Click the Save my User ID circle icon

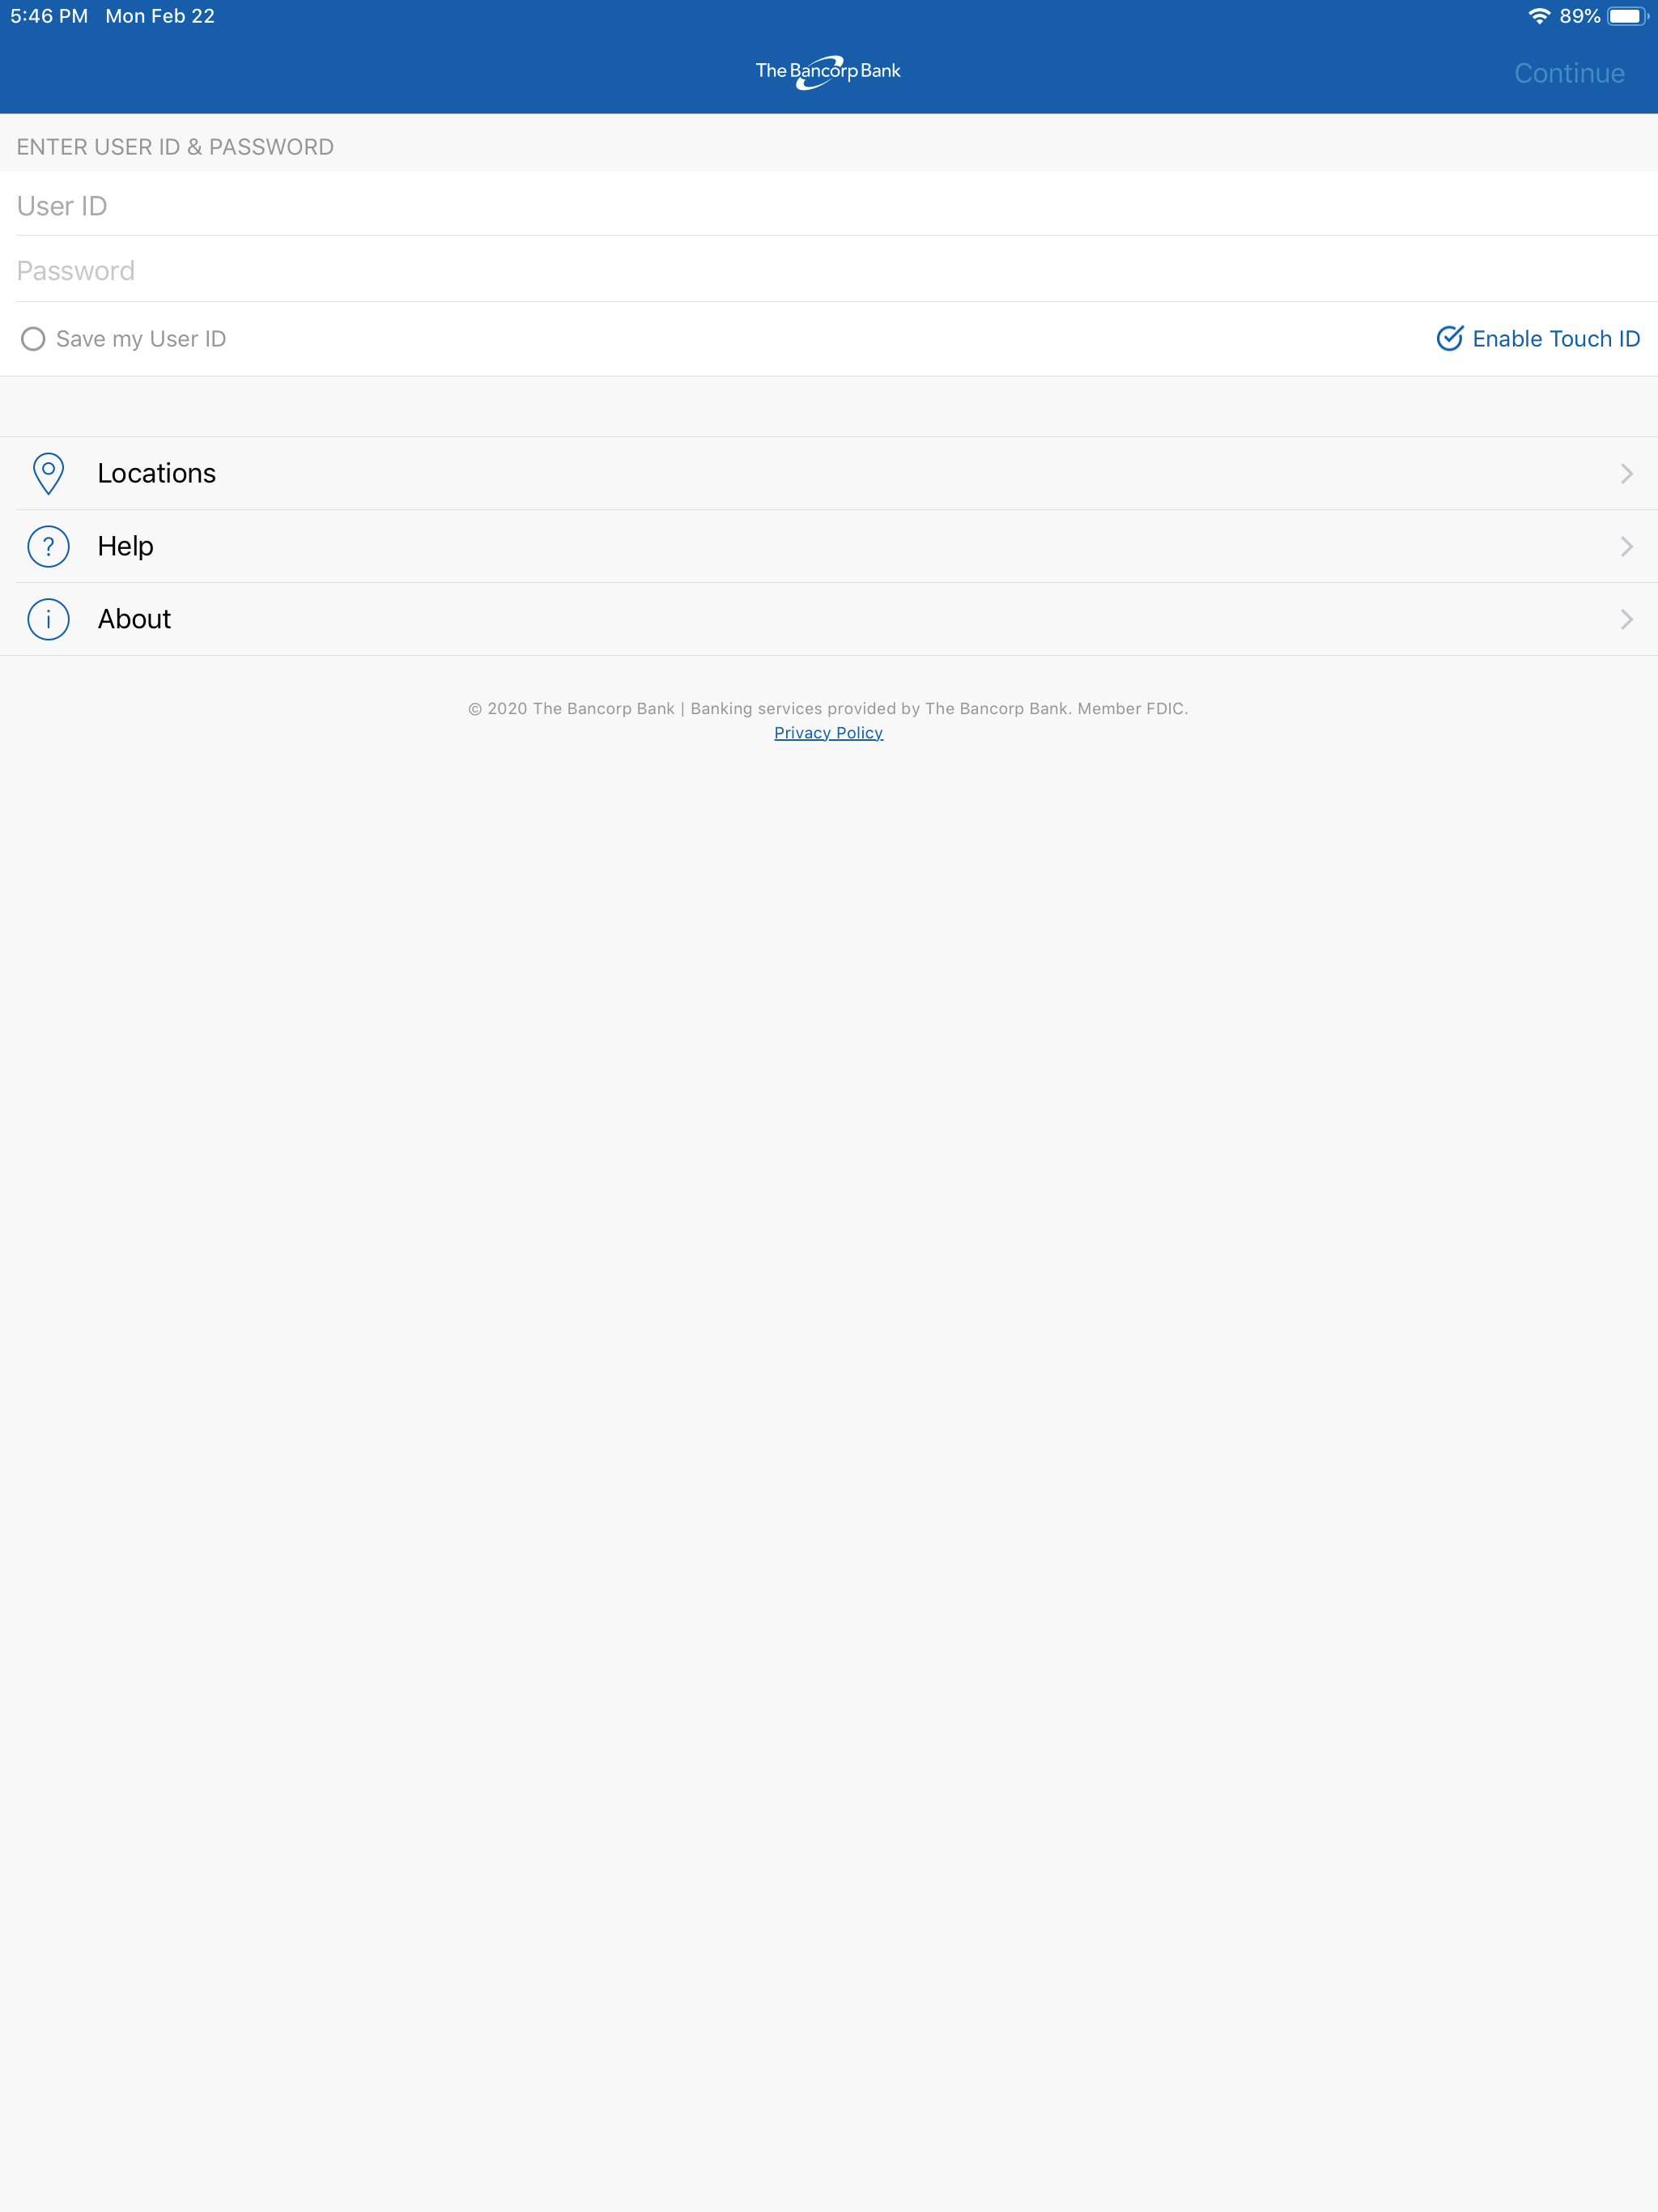[33, 339]
